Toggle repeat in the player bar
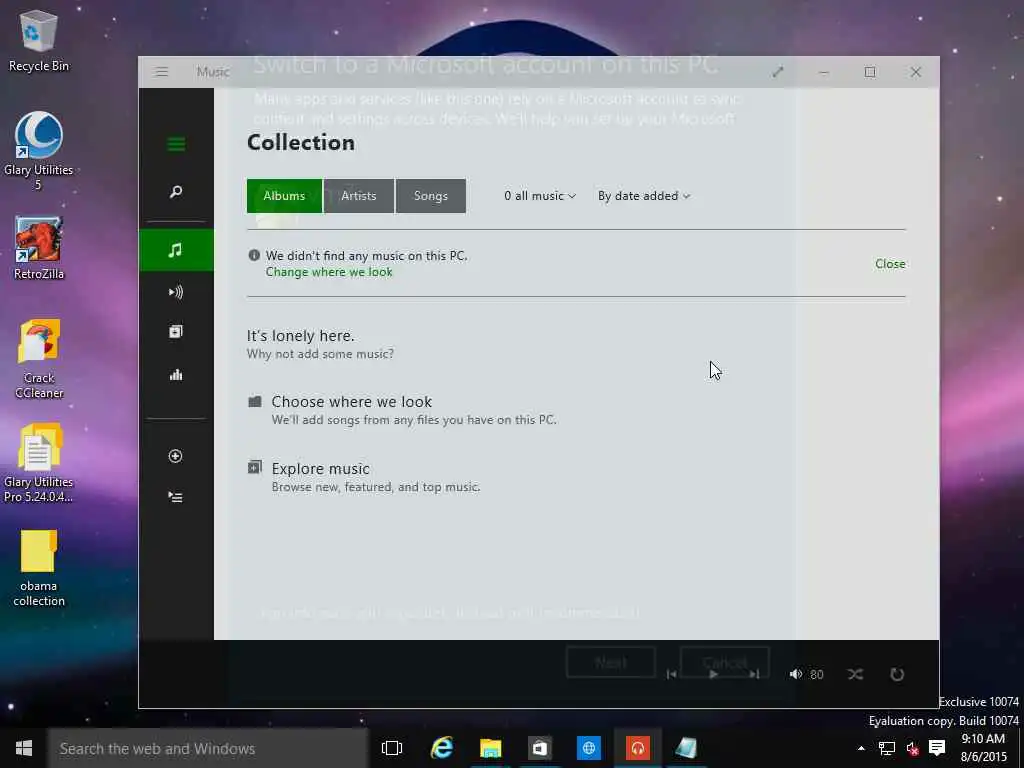The width and height of the screenshot is (1024, 768). (897, 674)
